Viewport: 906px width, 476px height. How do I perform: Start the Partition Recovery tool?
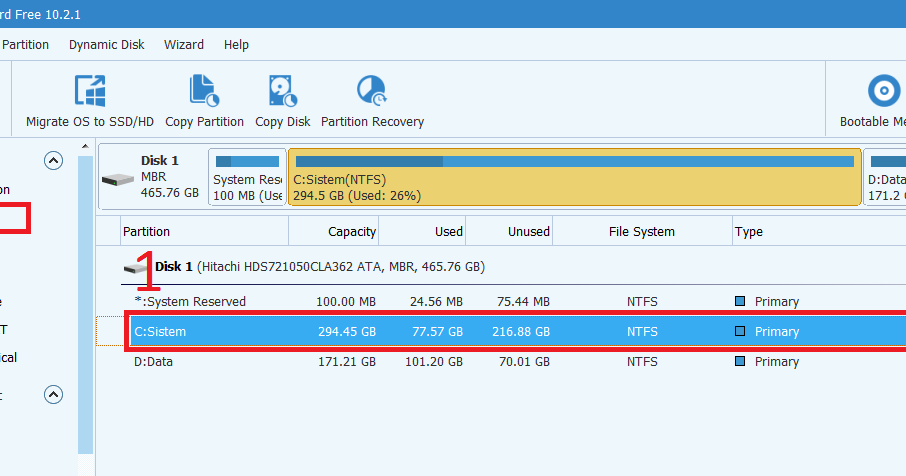click(x=372, y=91)
